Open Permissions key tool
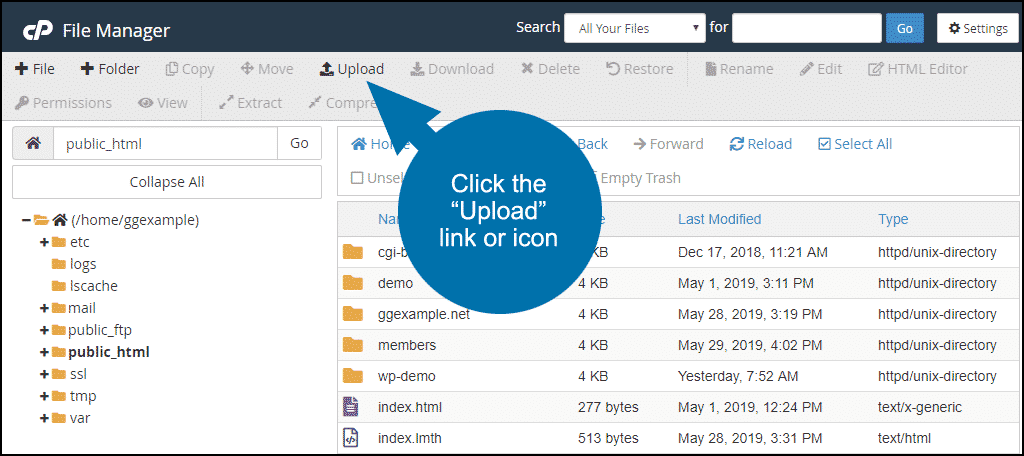The image size is (1024, 456). (x=63, y=103)
